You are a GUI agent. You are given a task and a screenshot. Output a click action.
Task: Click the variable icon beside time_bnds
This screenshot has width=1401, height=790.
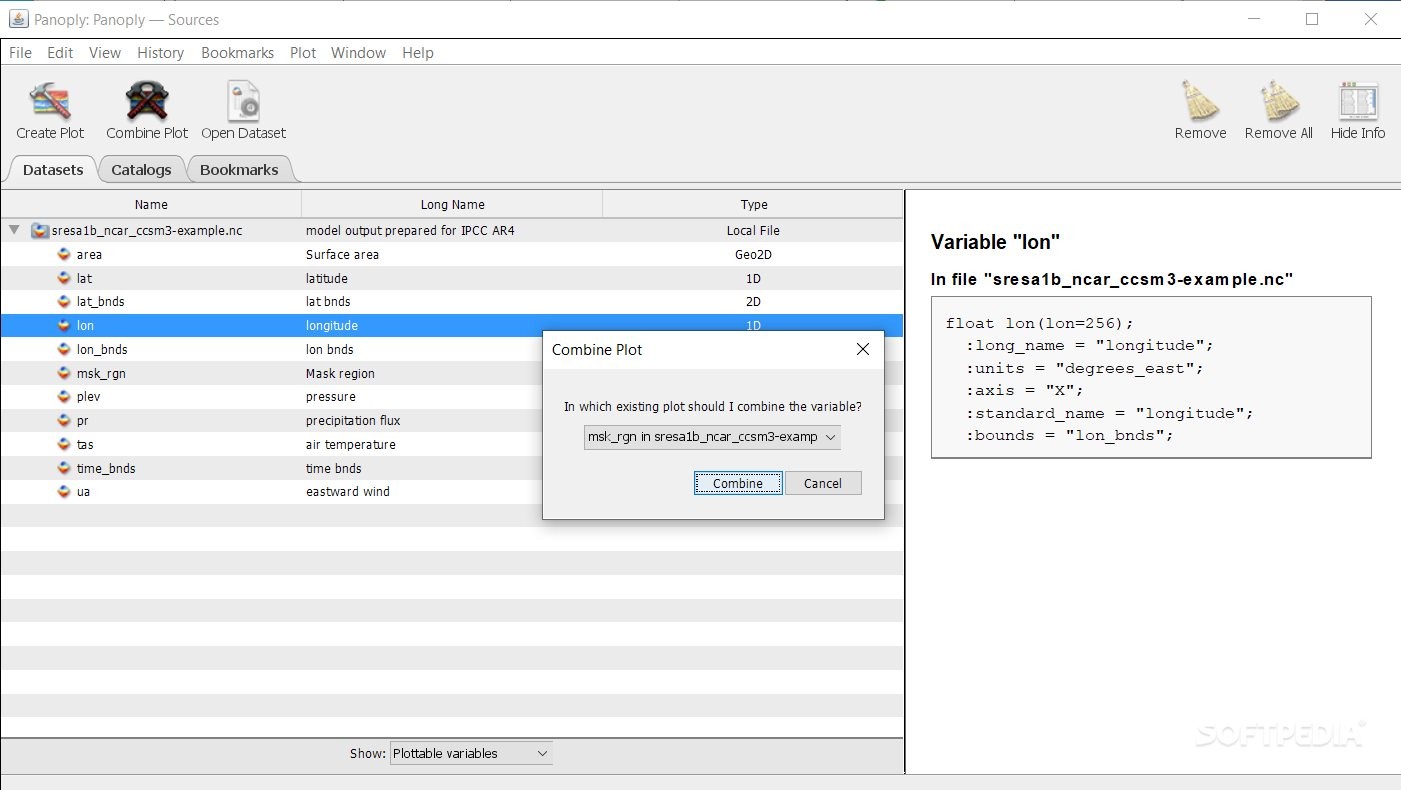[64, 468]
